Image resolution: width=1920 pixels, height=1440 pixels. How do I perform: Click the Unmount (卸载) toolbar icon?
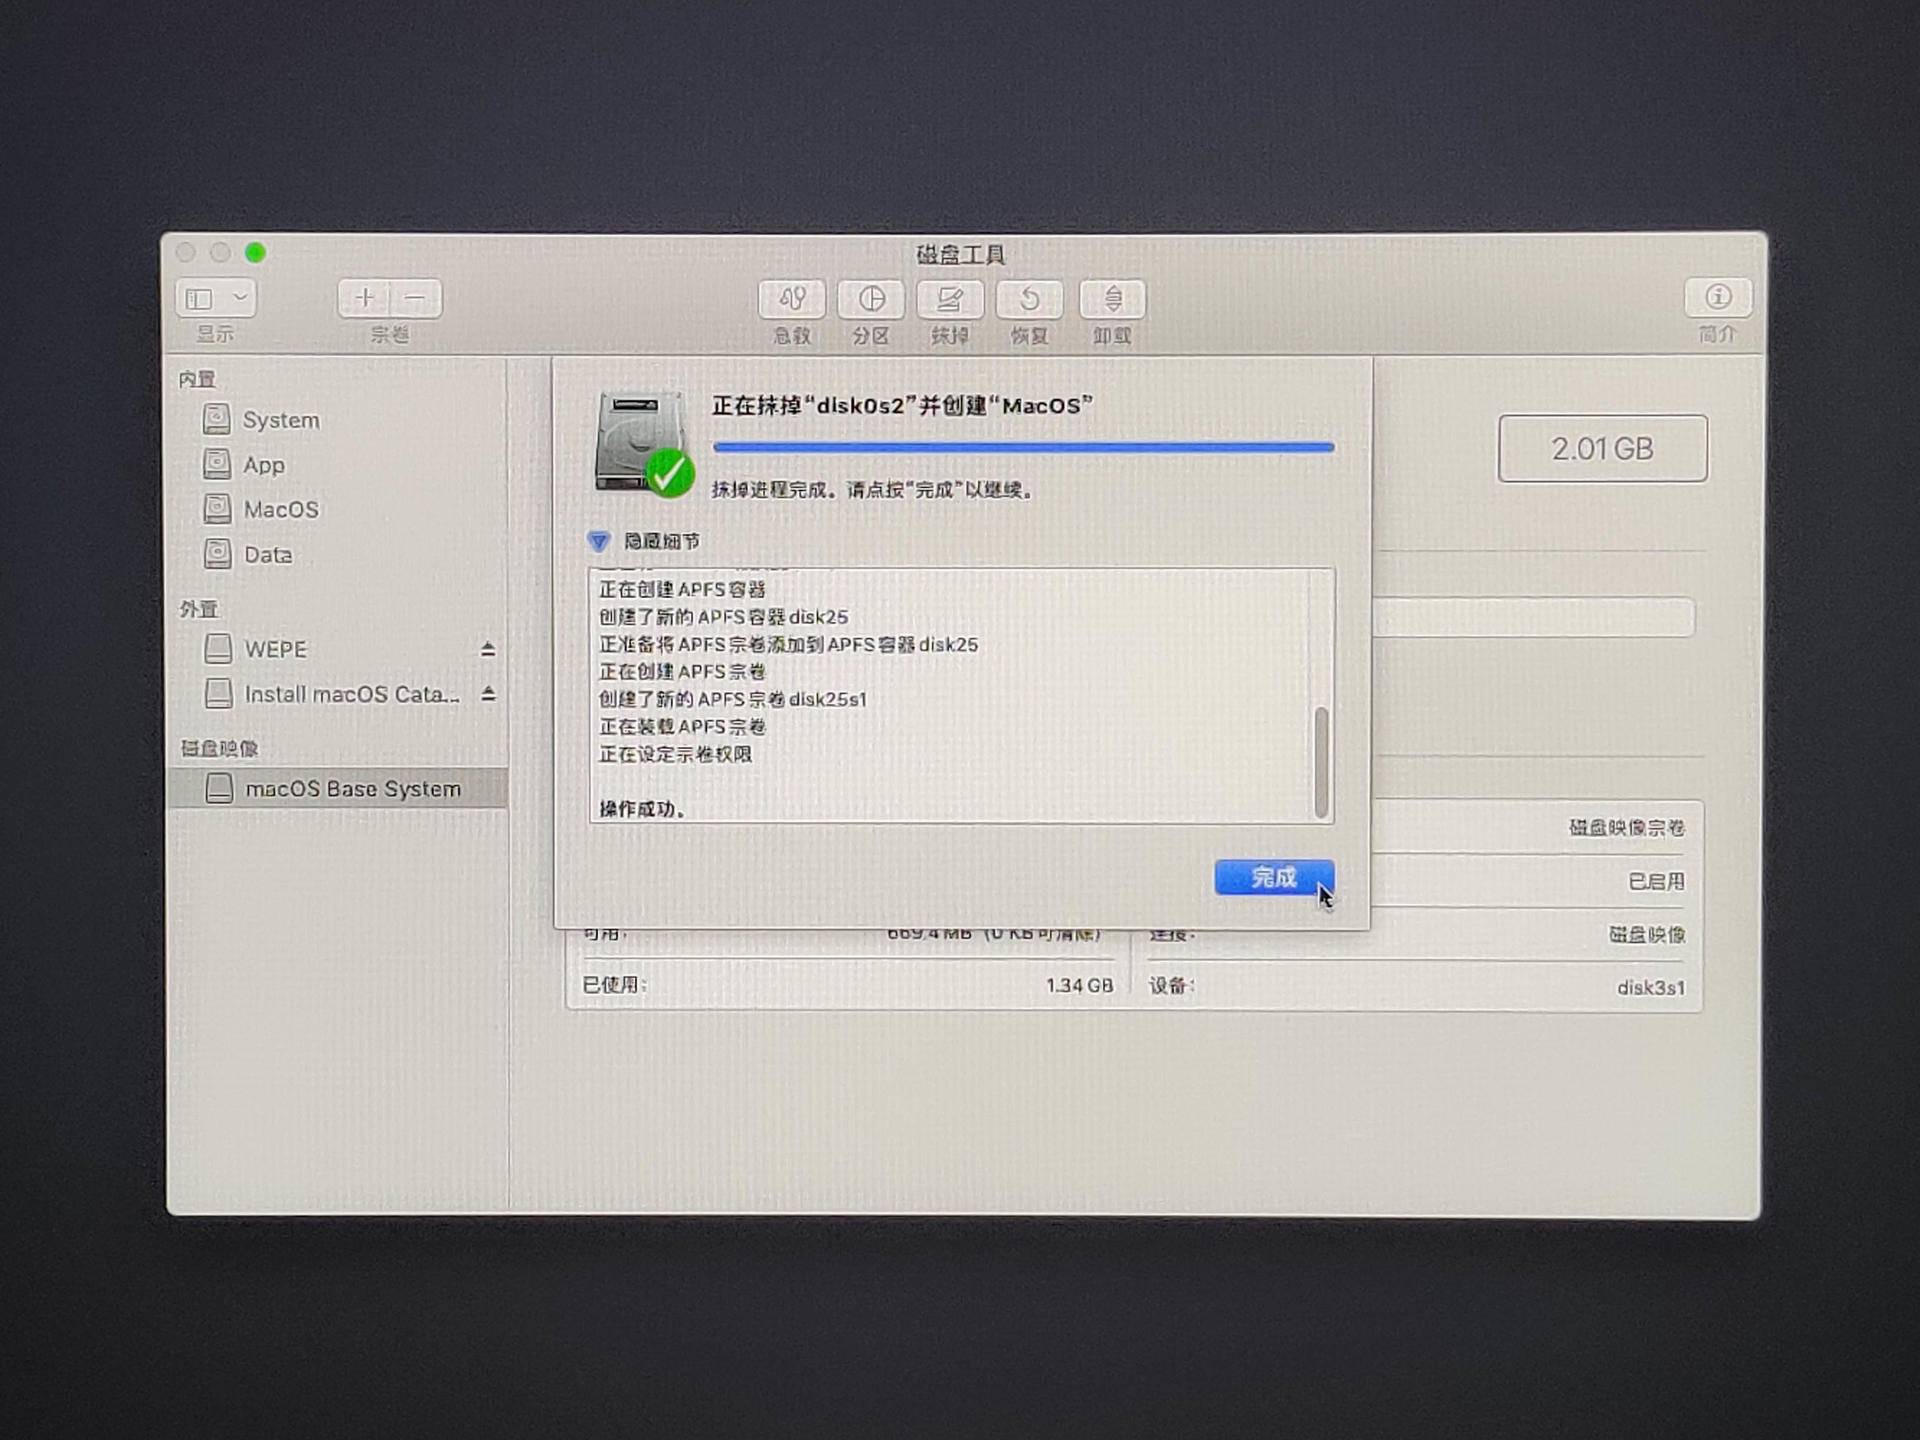(x=1112, y=299)
